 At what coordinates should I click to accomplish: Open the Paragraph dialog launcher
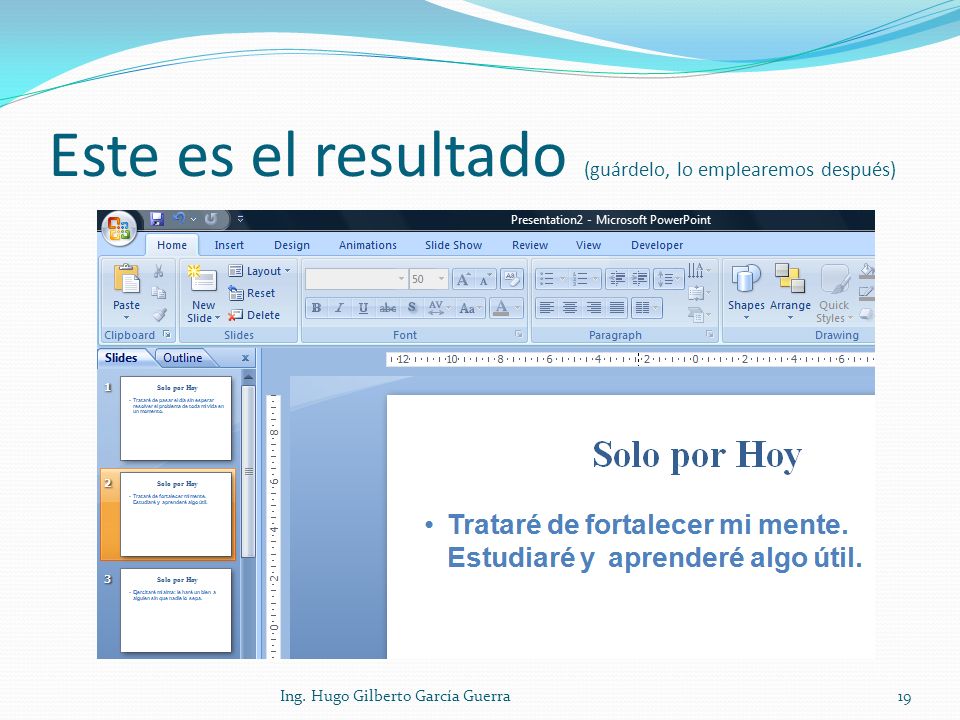pos(709,334)
